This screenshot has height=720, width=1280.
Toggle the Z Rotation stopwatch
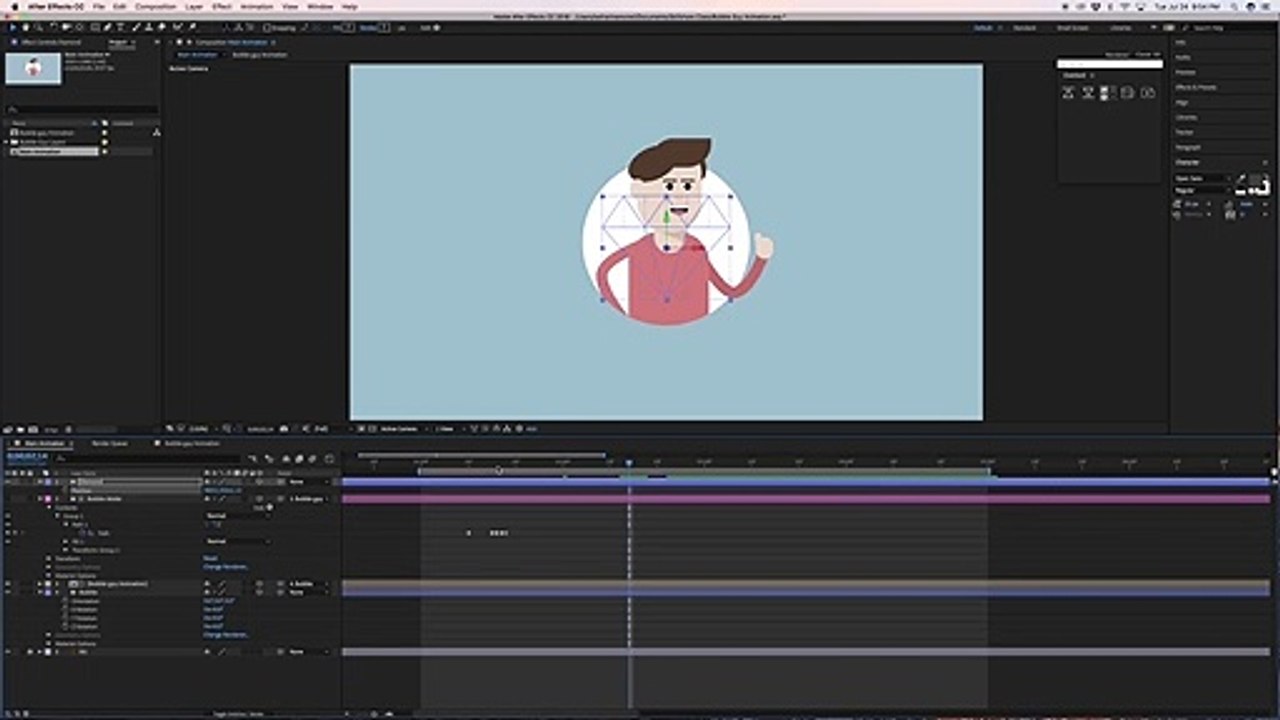66,626
